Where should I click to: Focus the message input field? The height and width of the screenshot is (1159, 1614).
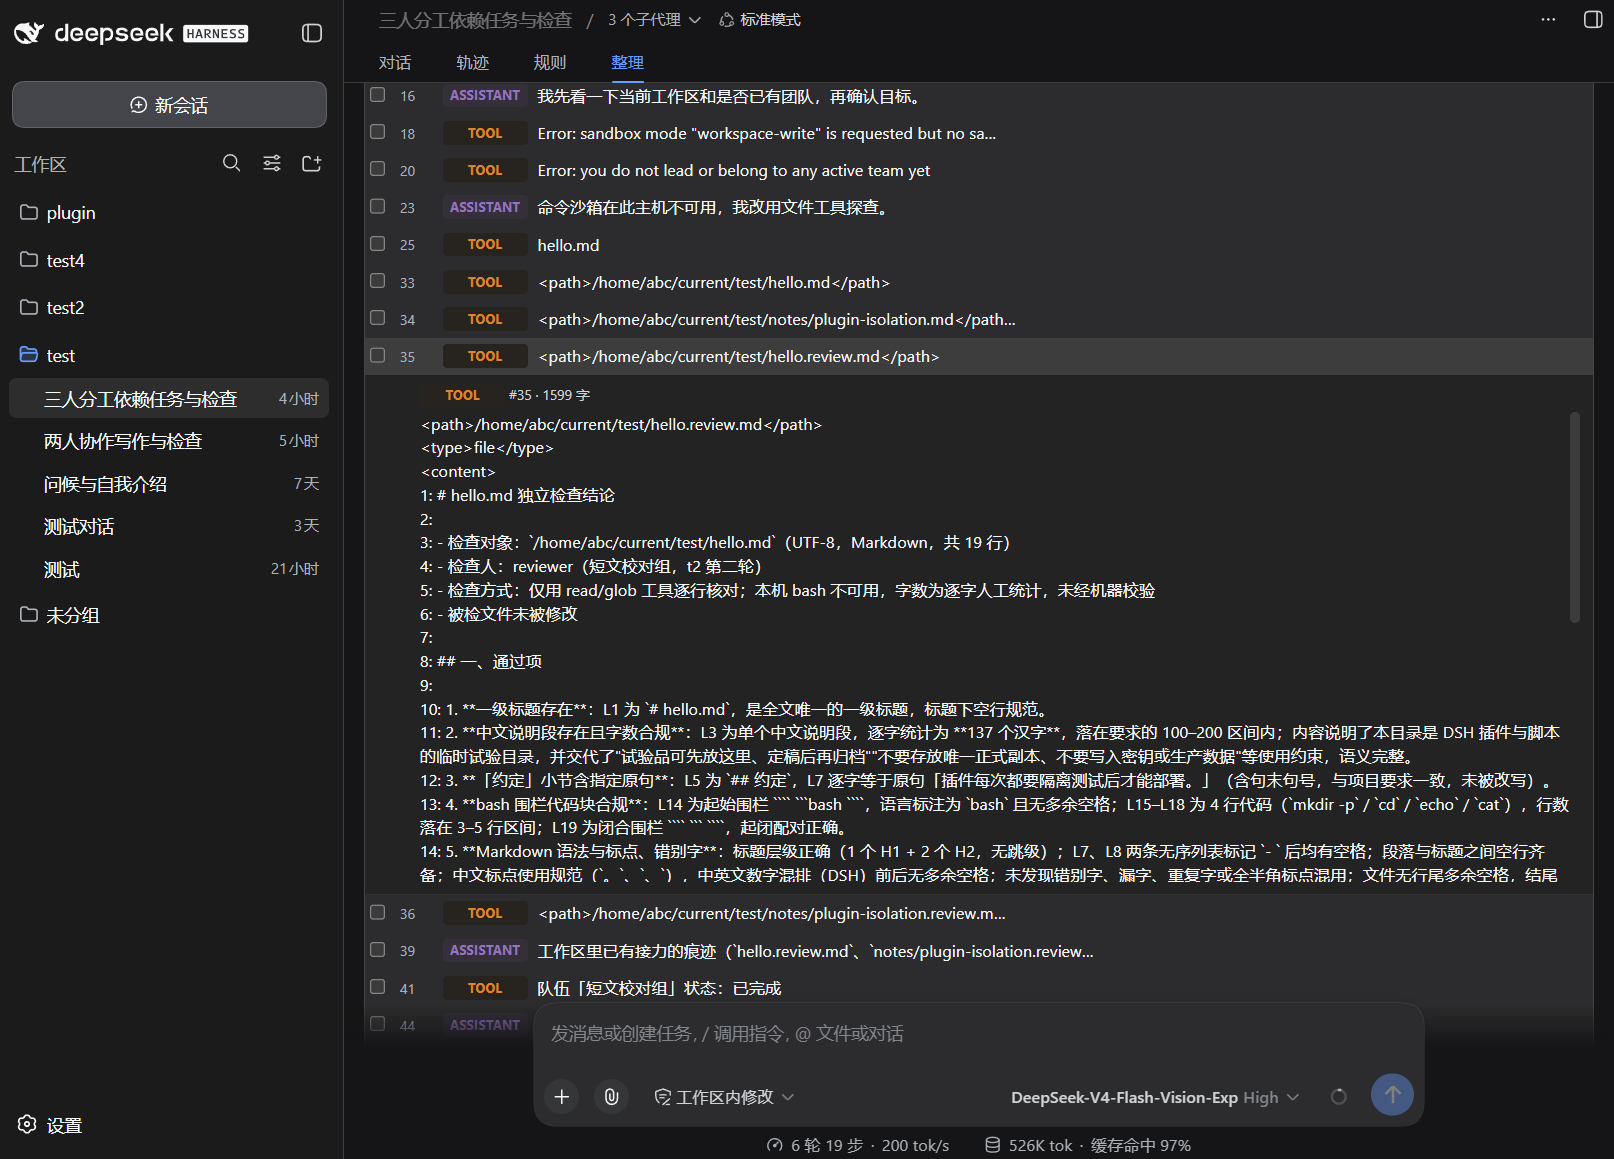[x=978, y=1034]
